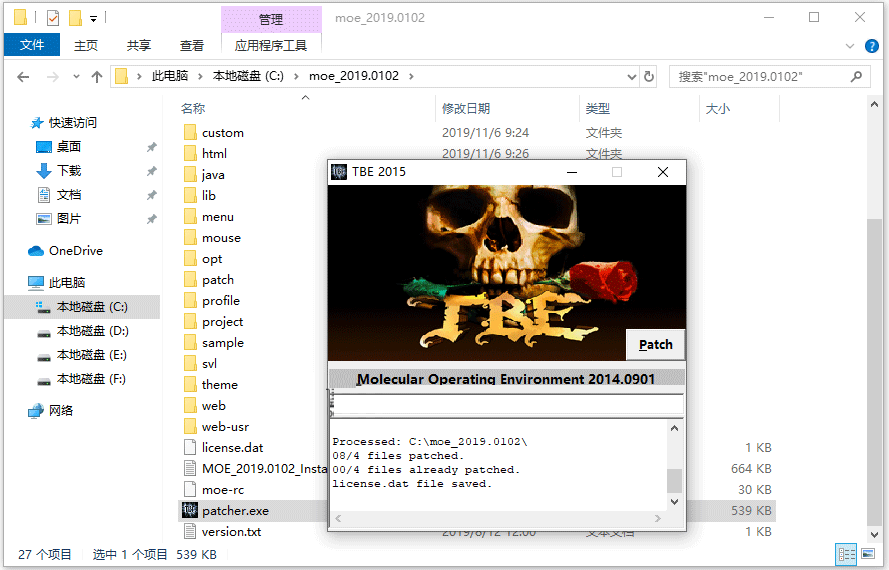
Task: Select the web-usr folder
Action: [x=225, y=427]
